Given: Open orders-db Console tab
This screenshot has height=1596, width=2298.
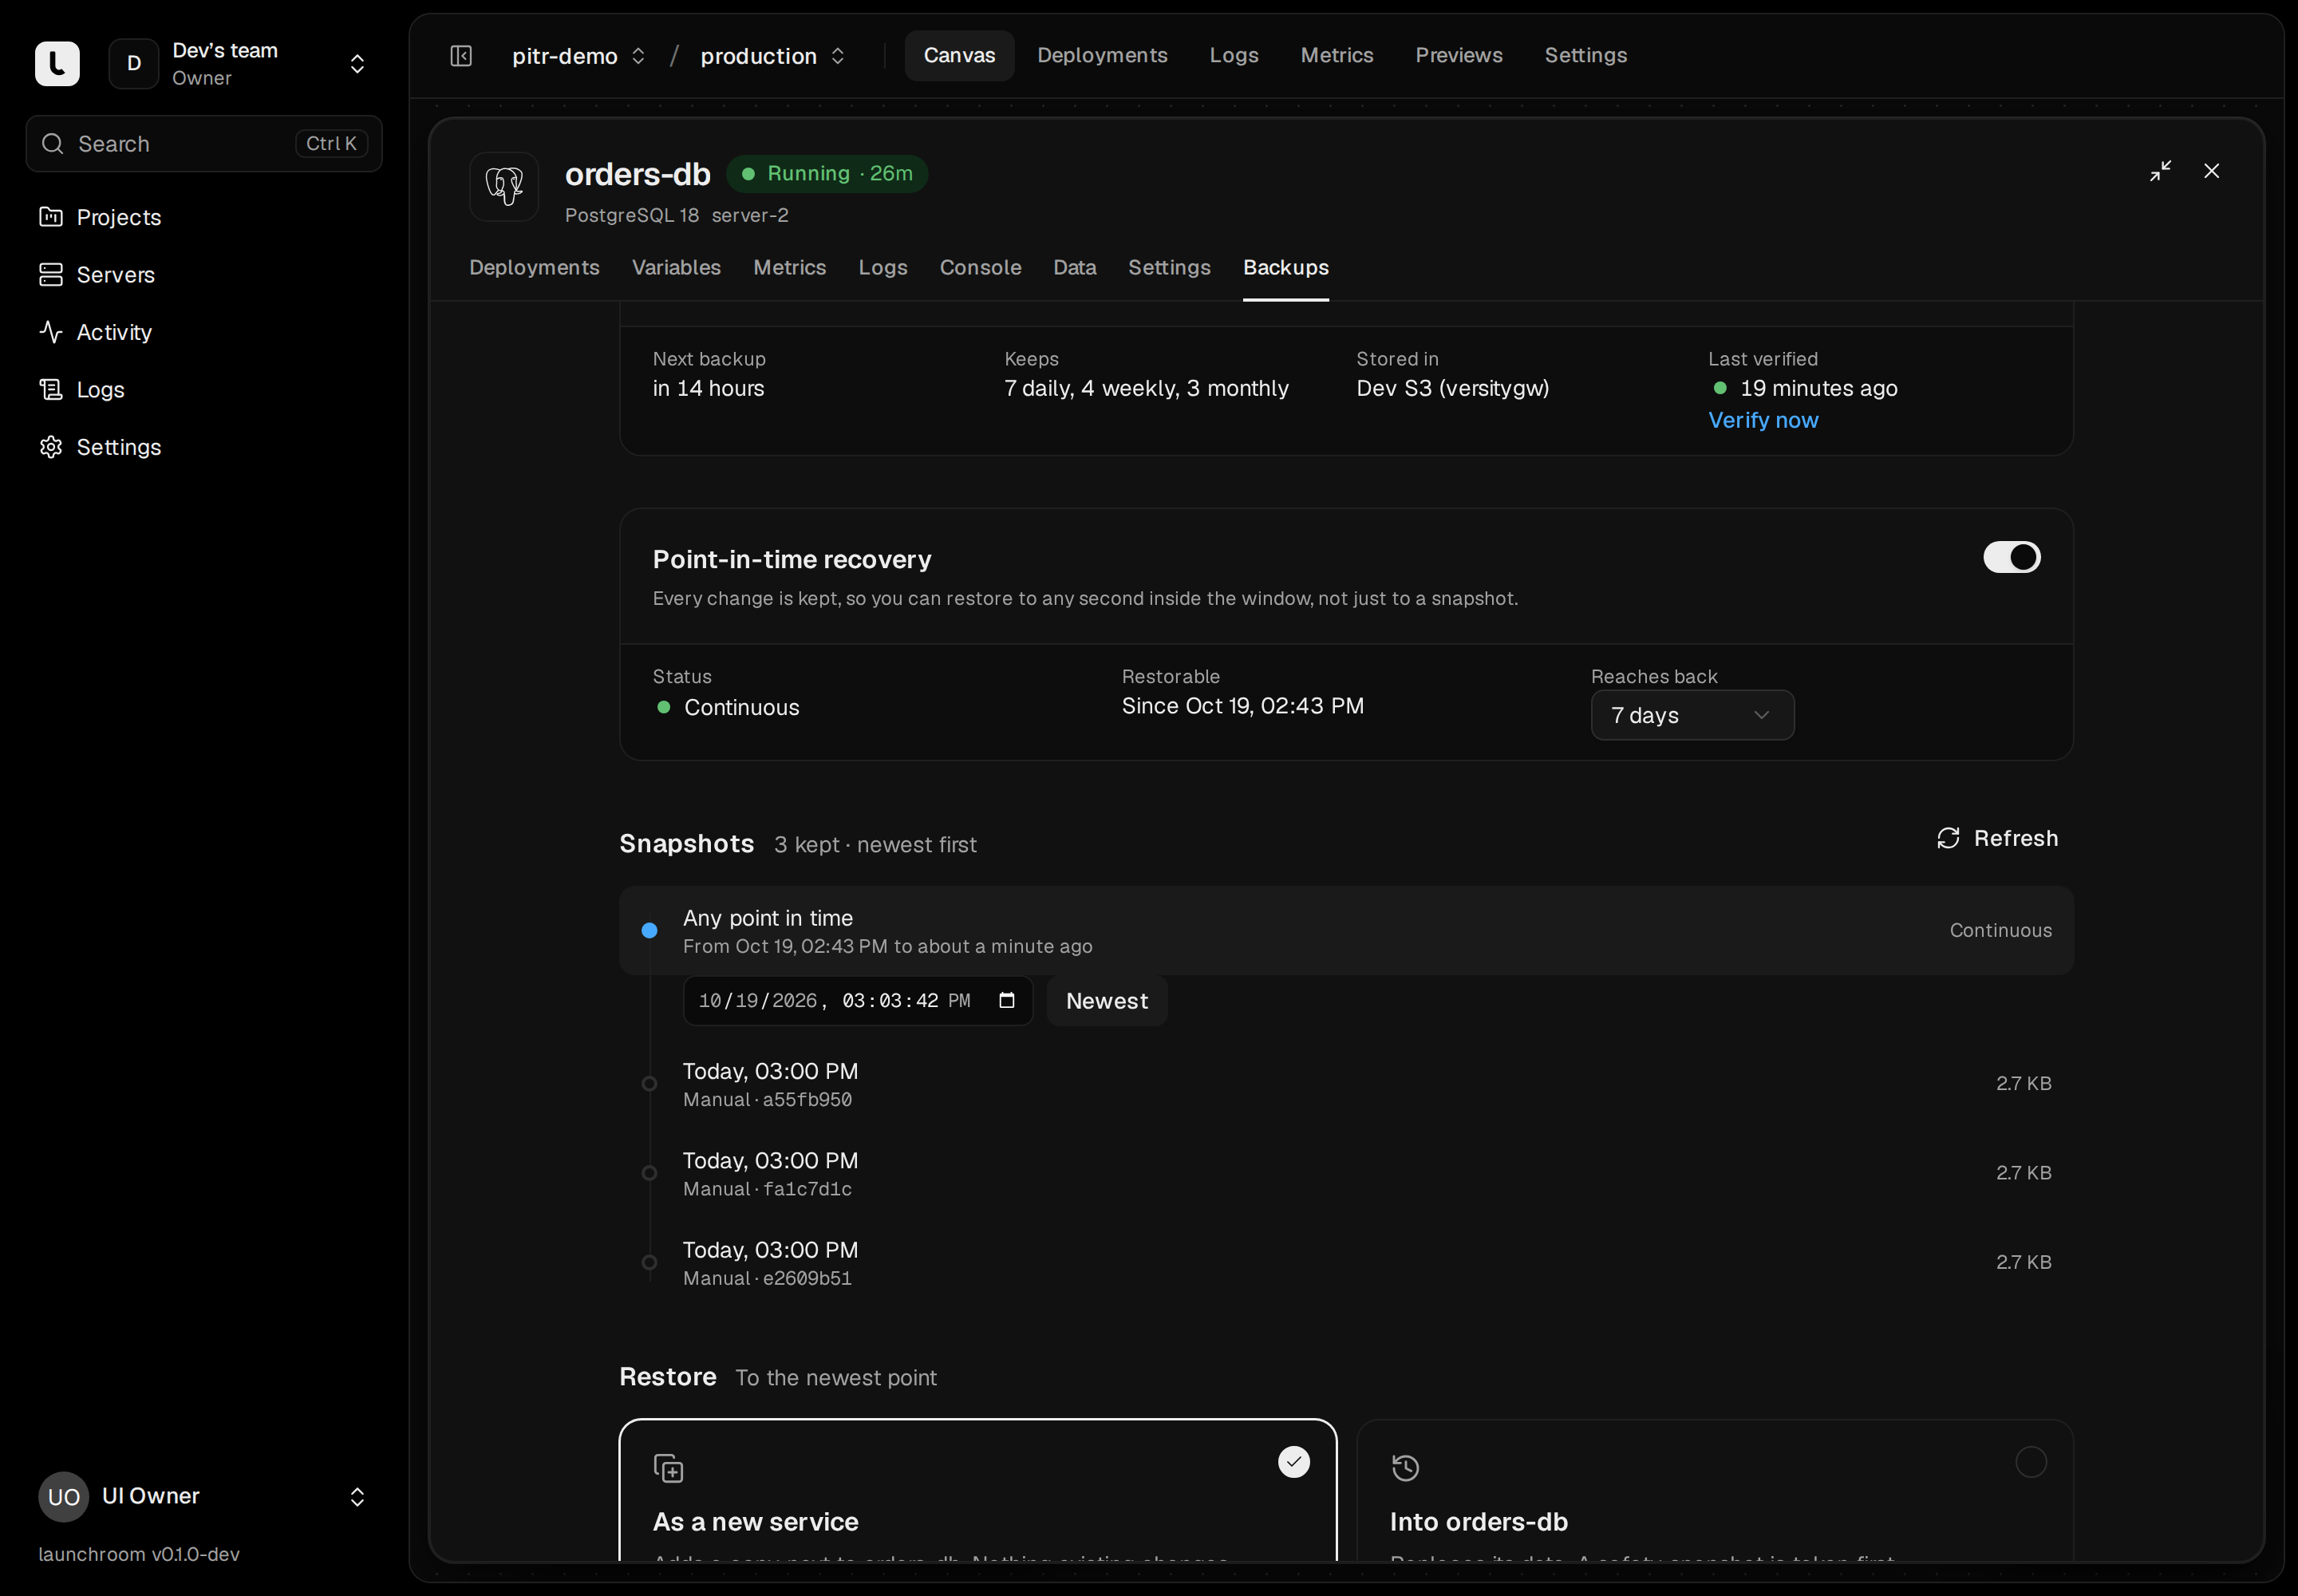Looking at the screenshot, I should click(980, 267).
